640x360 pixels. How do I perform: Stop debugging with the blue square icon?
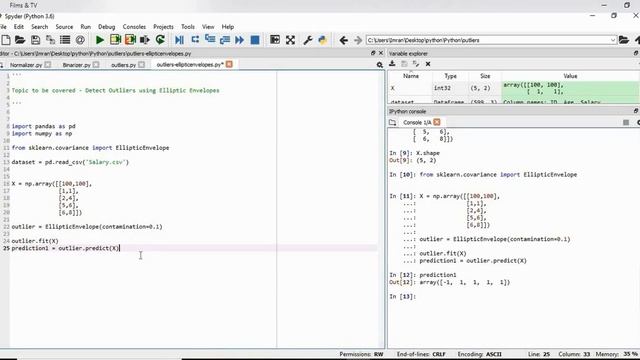point(255,40)
